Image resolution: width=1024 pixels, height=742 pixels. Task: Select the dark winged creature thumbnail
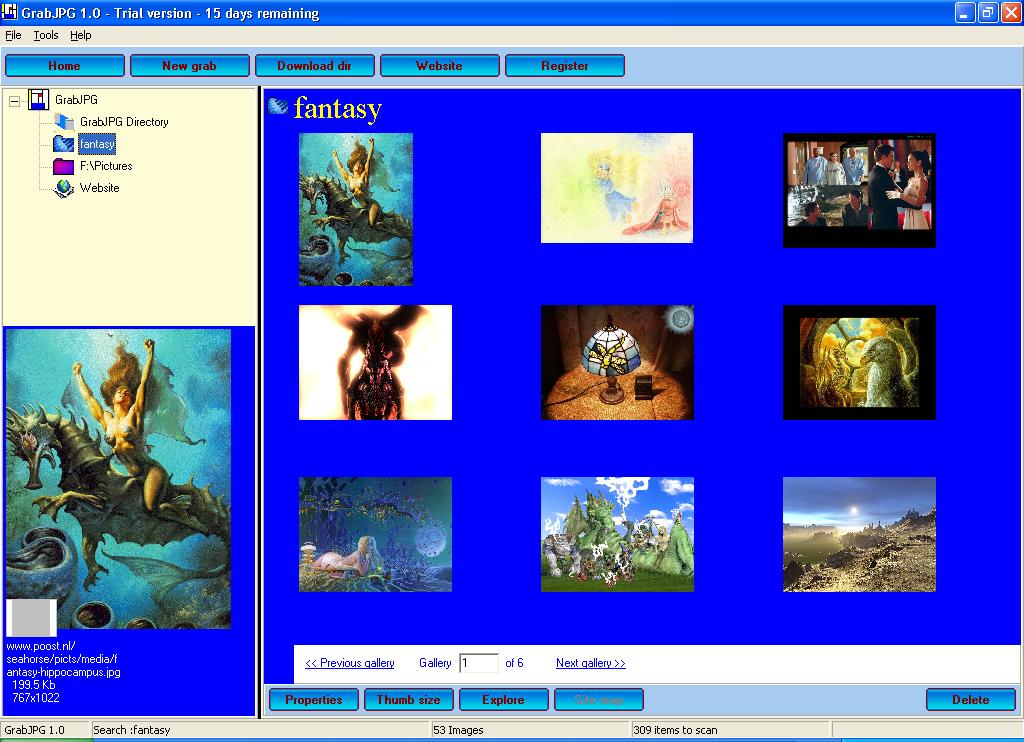(376, 363)
